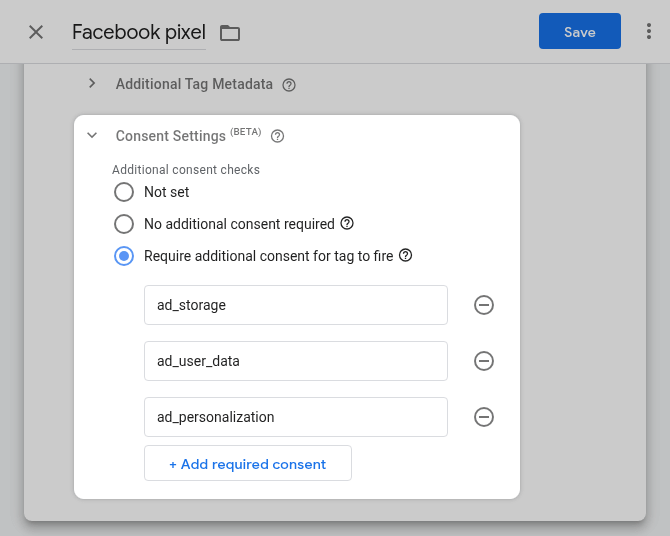Open the folder icon beside tag name

coord(230,33)
